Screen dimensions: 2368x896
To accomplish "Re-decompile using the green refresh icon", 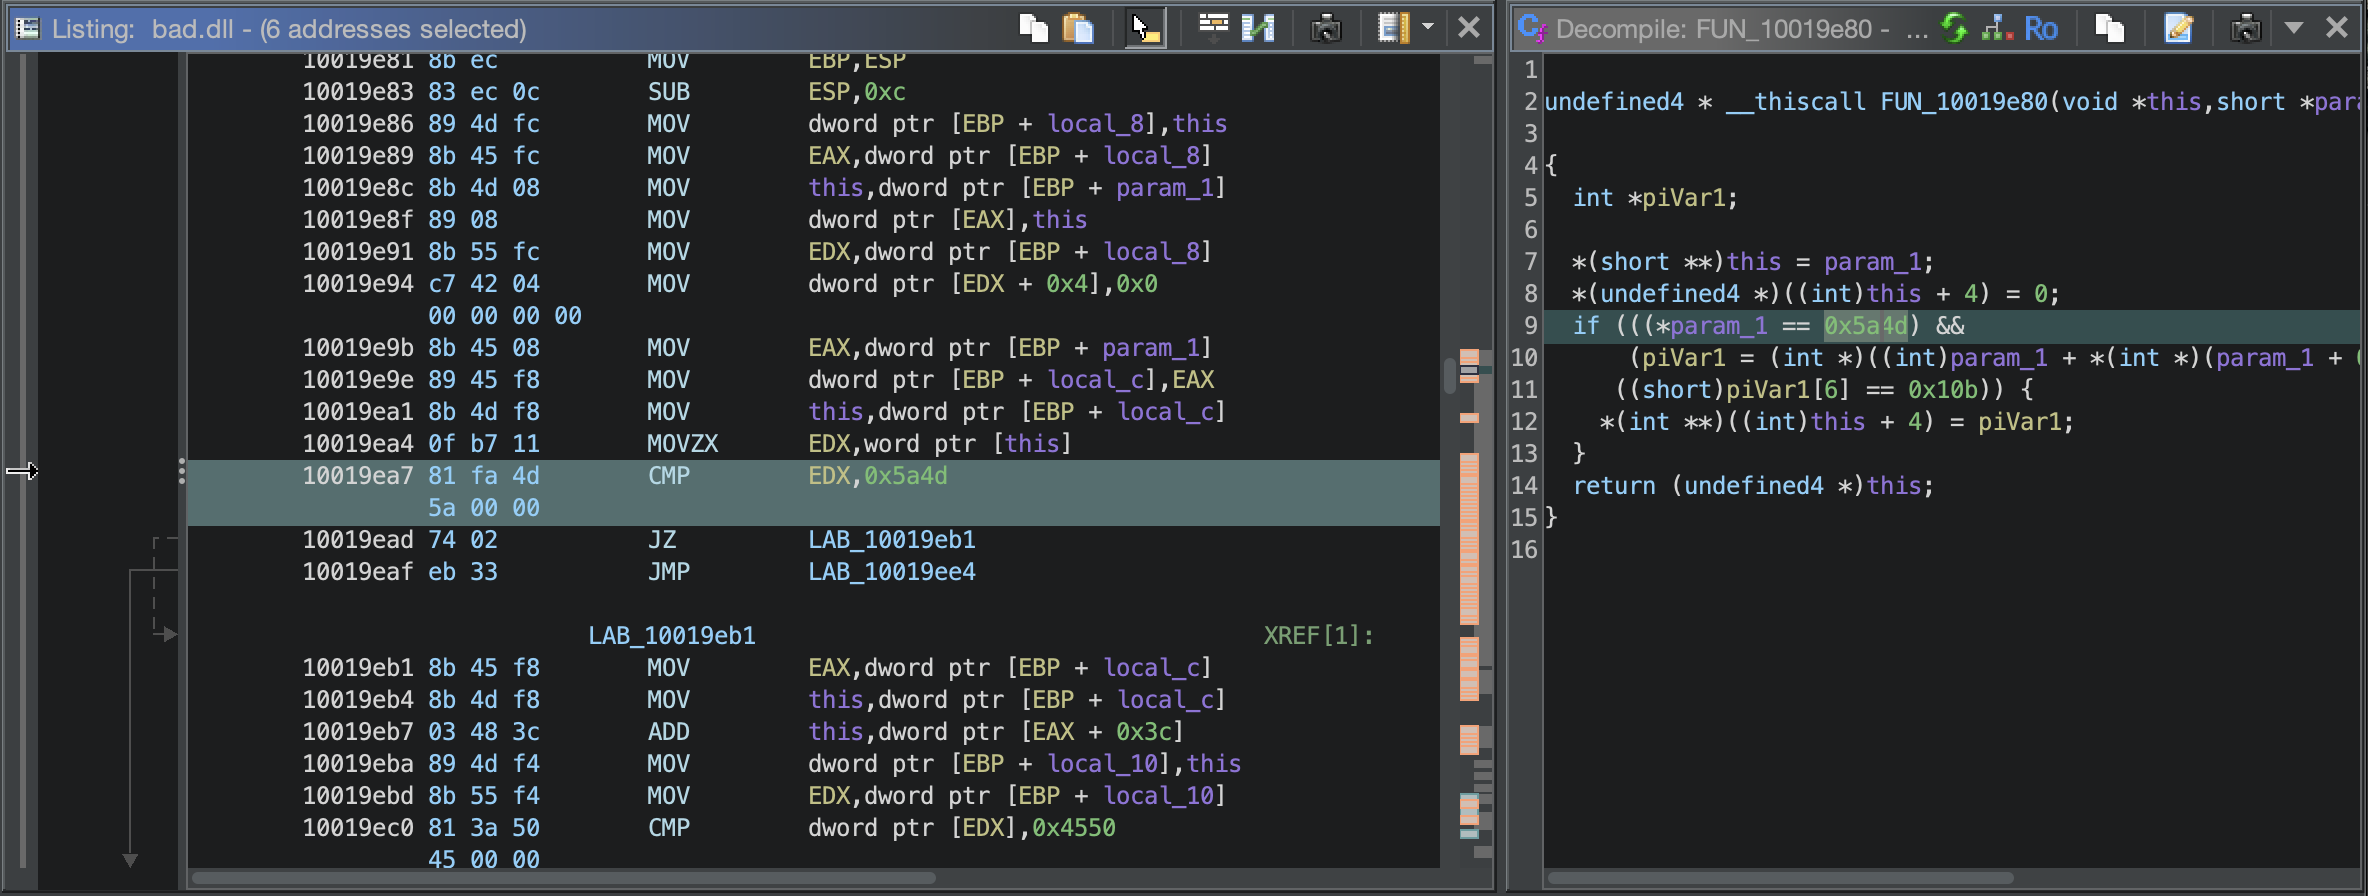I will click(x=1954, y=28).
